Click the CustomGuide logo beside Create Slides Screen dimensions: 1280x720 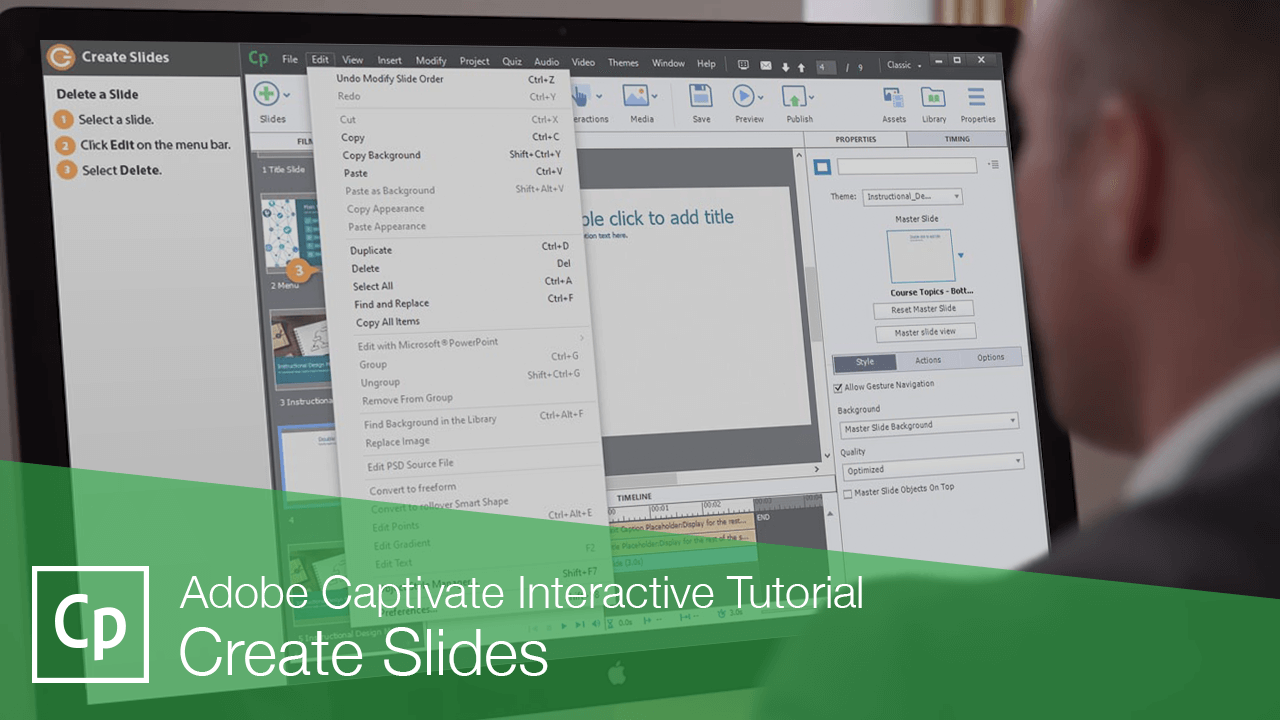click(62, 57)
